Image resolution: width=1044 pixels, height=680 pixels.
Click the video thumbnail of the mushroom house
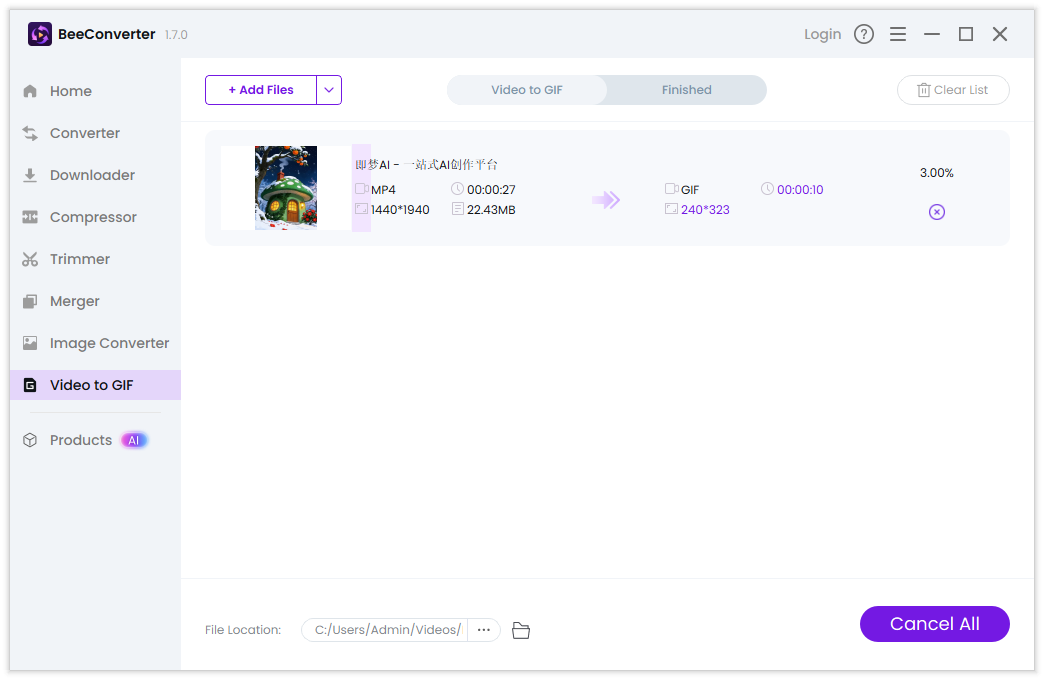284,188
